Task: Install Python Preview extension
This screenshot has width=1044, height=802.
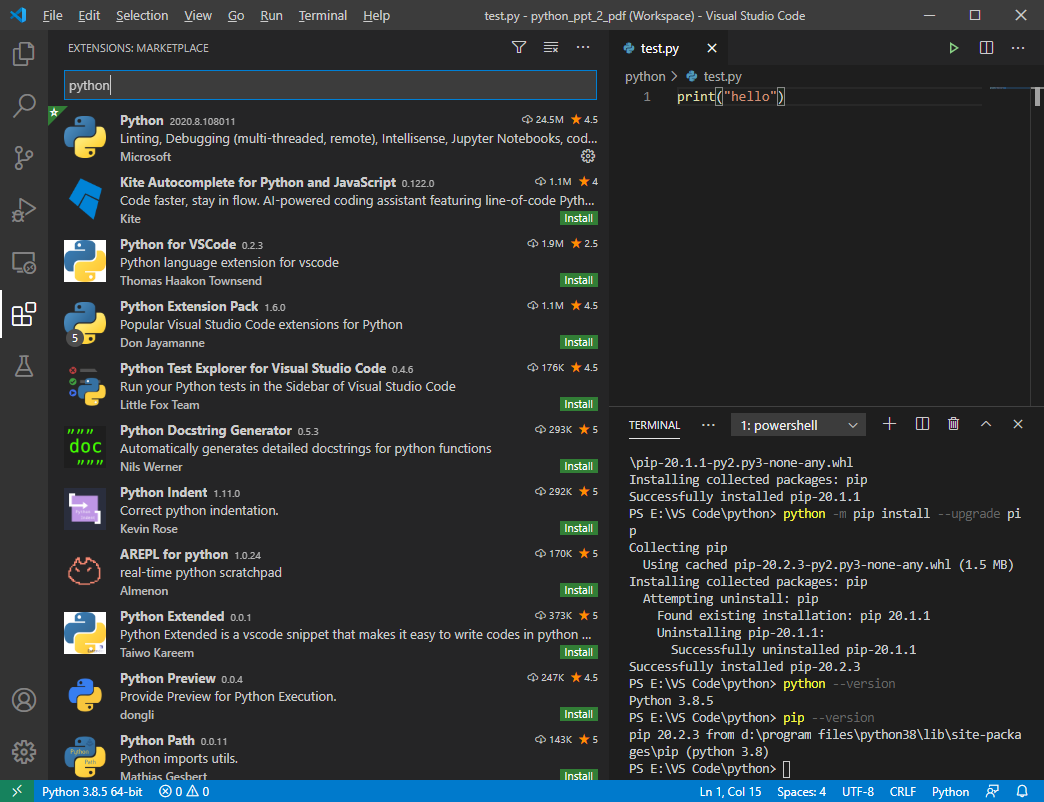Action: (579, 713)
